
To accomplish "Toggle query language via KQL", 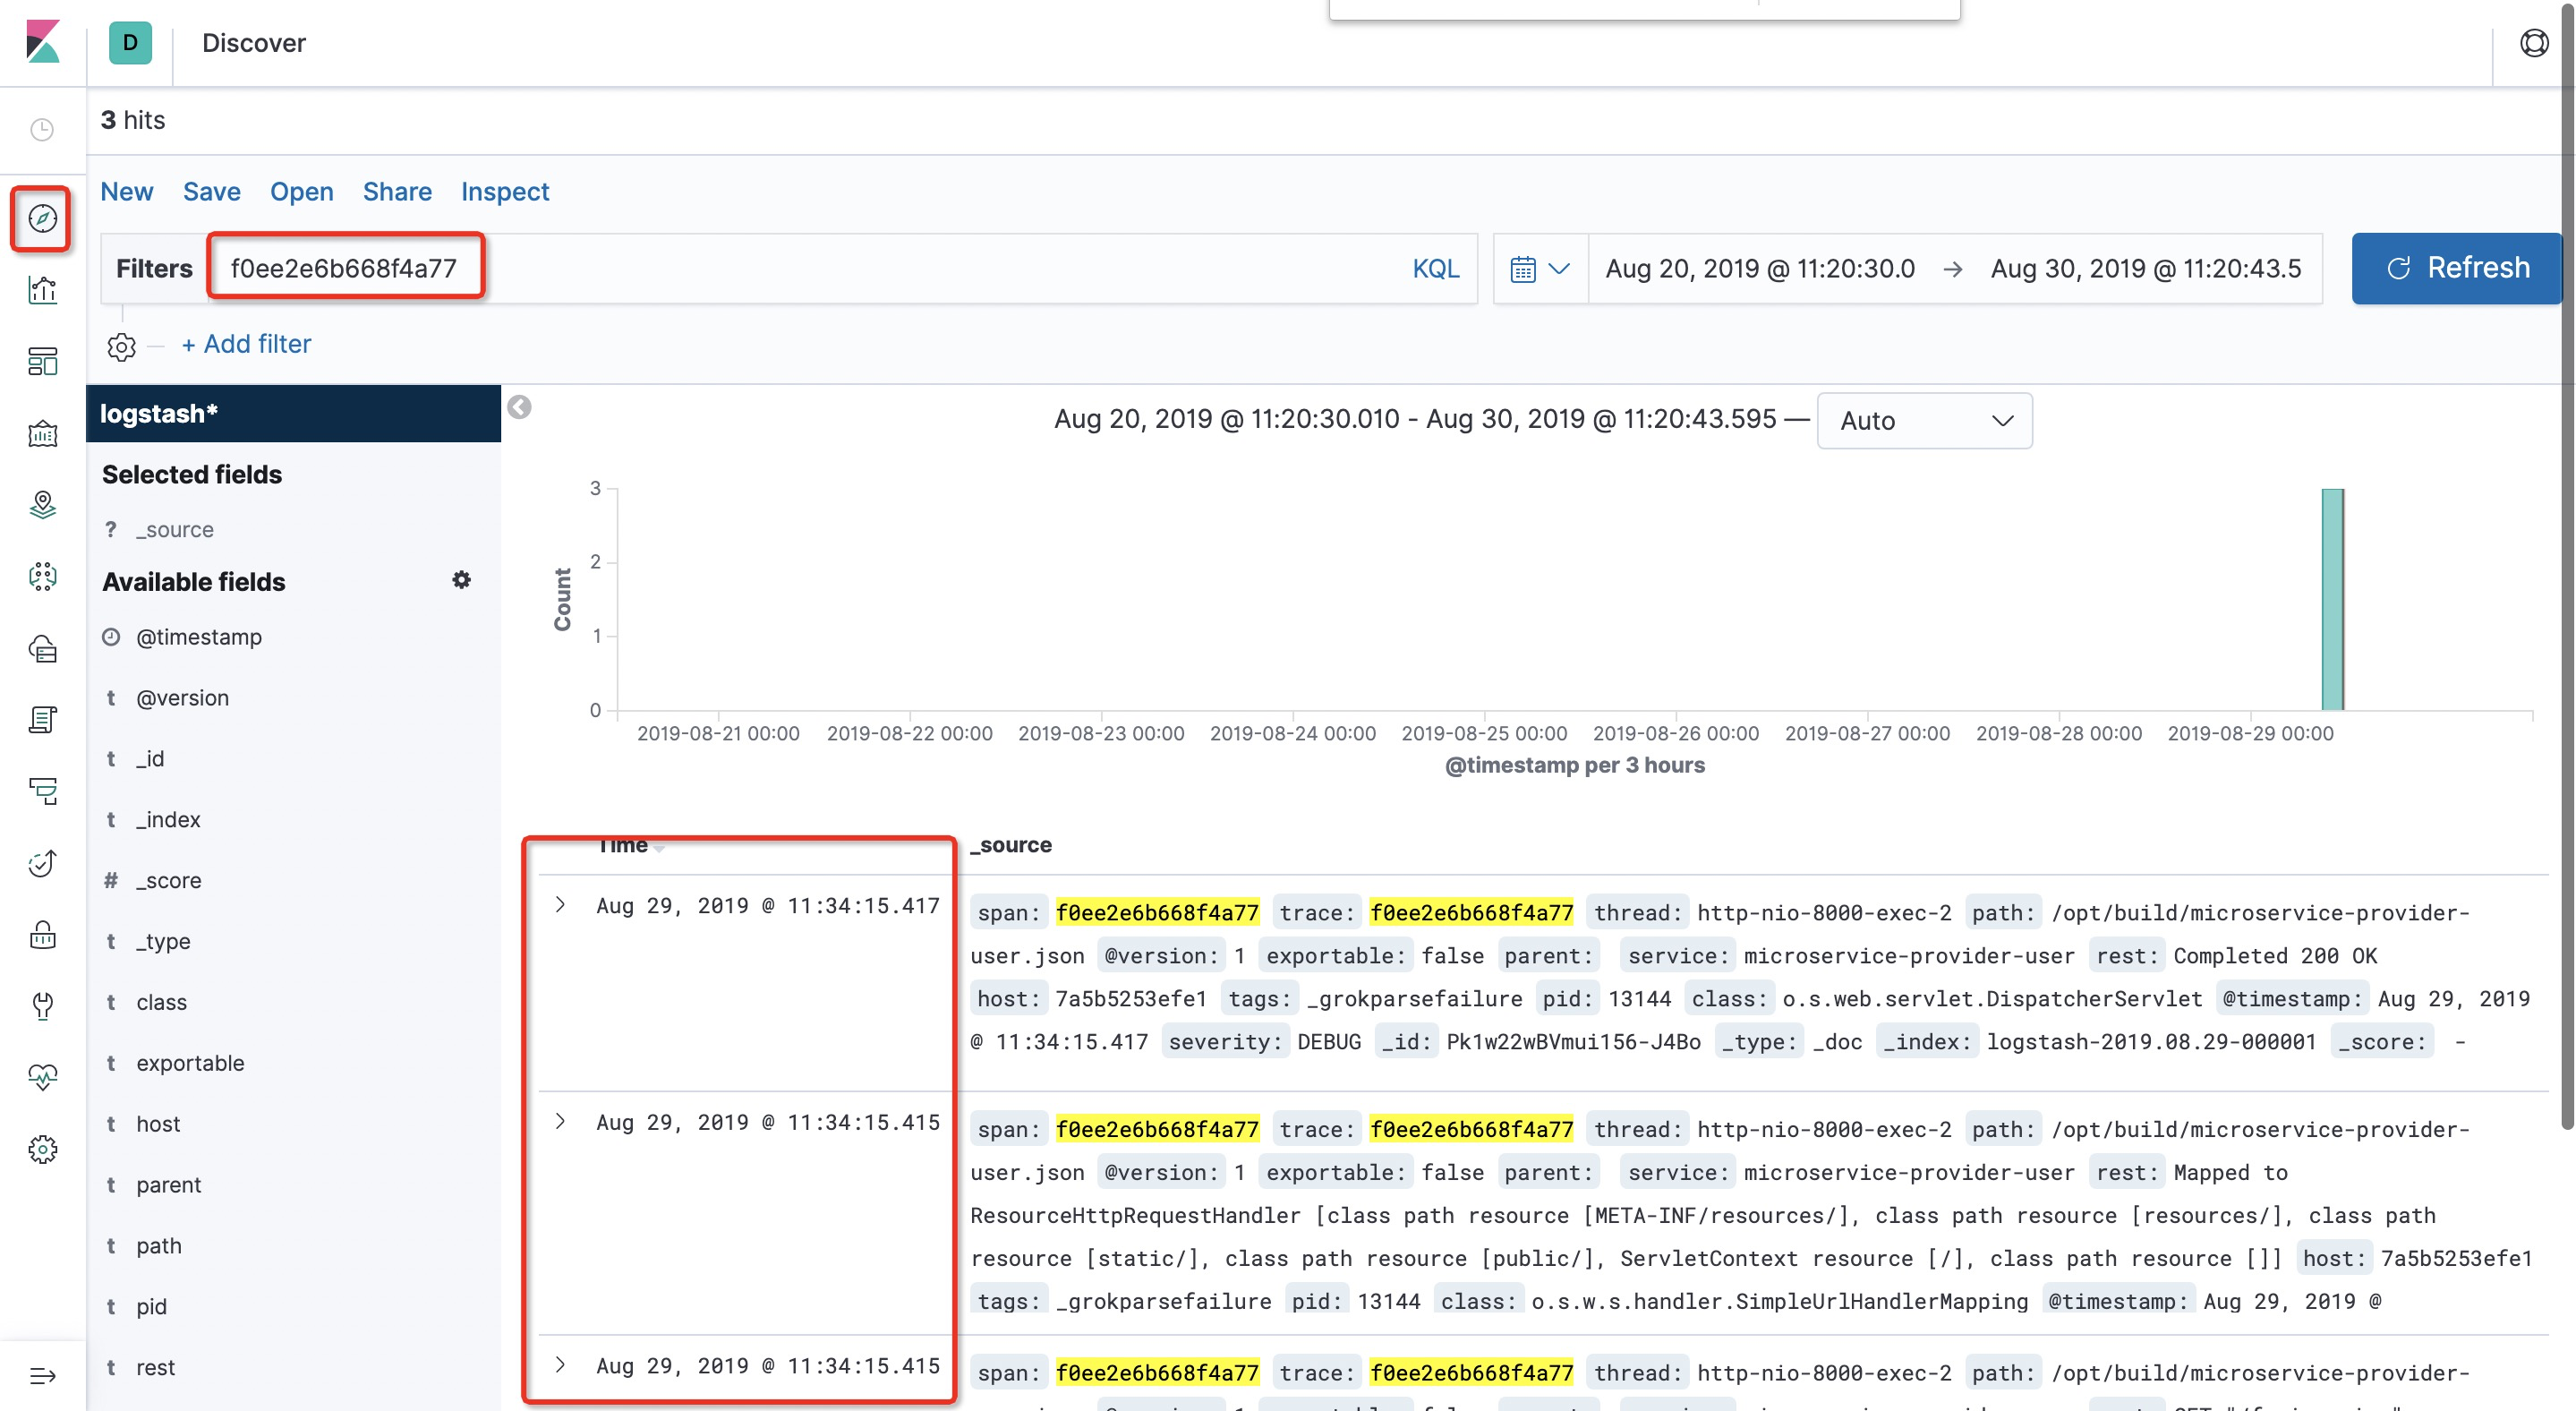I will tap(1435, 268).
